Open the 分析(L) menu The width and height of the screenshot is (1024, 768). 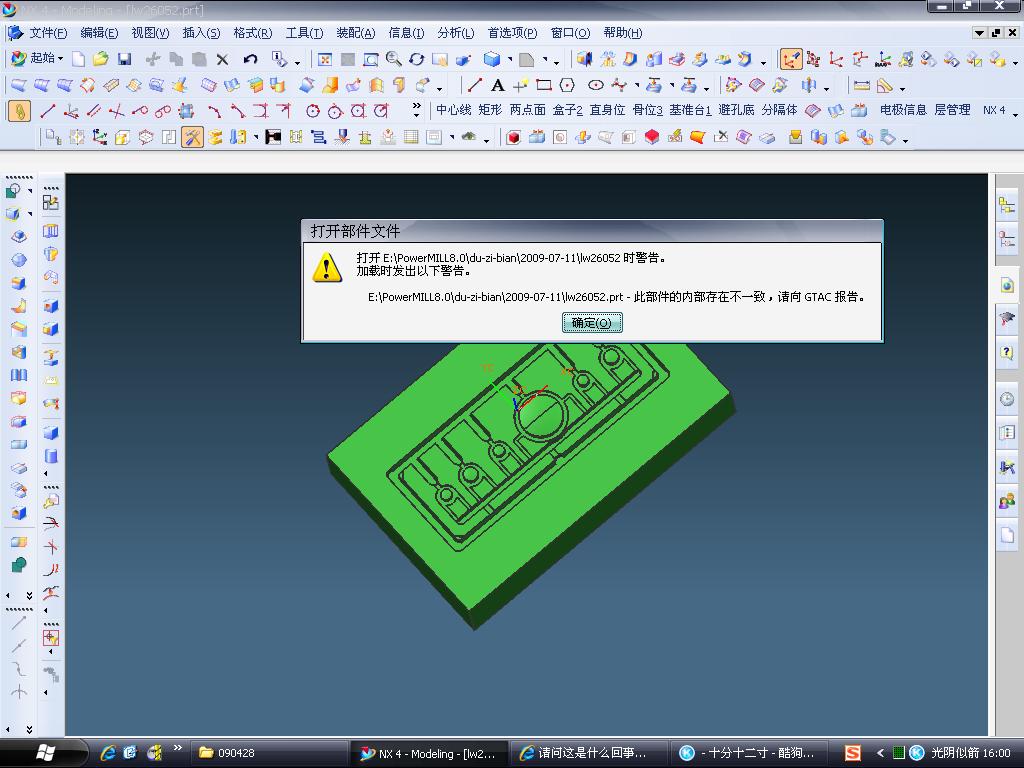[456, 33]
